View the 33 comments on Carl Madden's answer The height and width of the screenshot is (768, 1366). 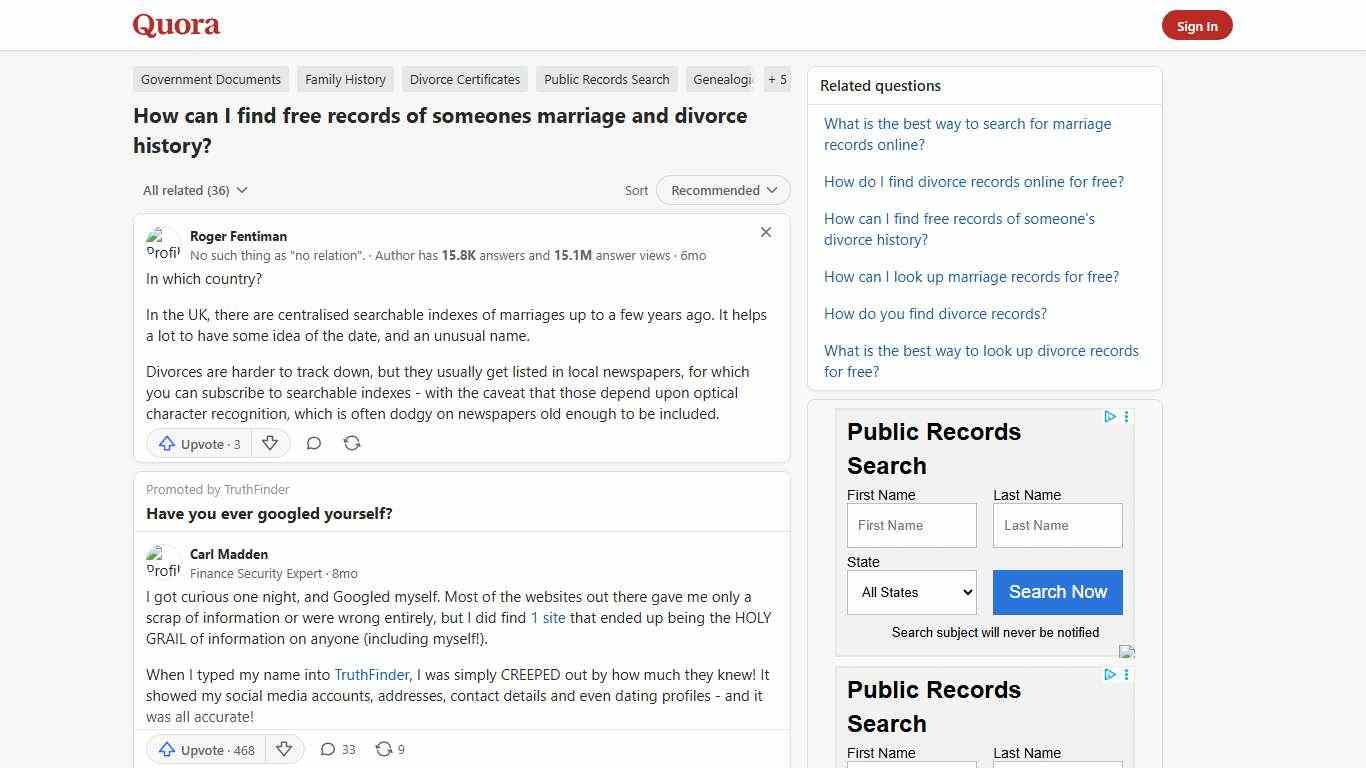point(336,749)
